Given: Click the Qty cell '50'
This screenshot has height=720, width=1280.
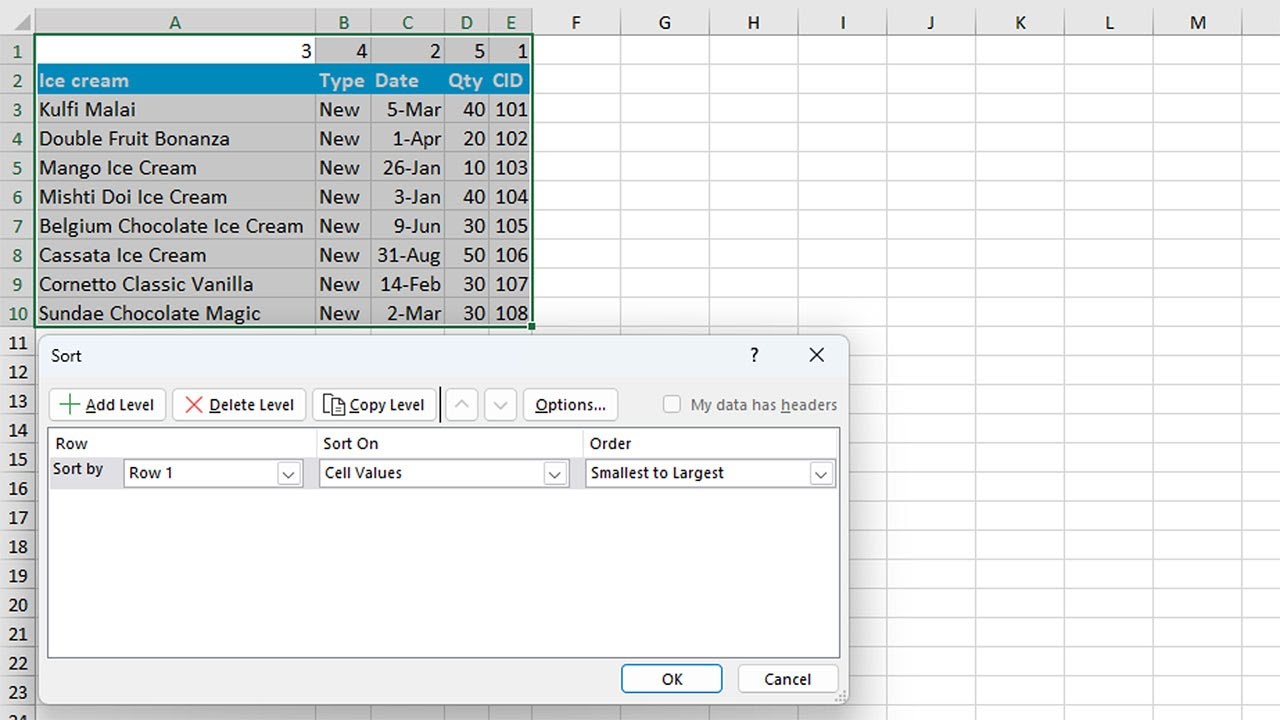Looking at the screenshot, I should [467, 254].
